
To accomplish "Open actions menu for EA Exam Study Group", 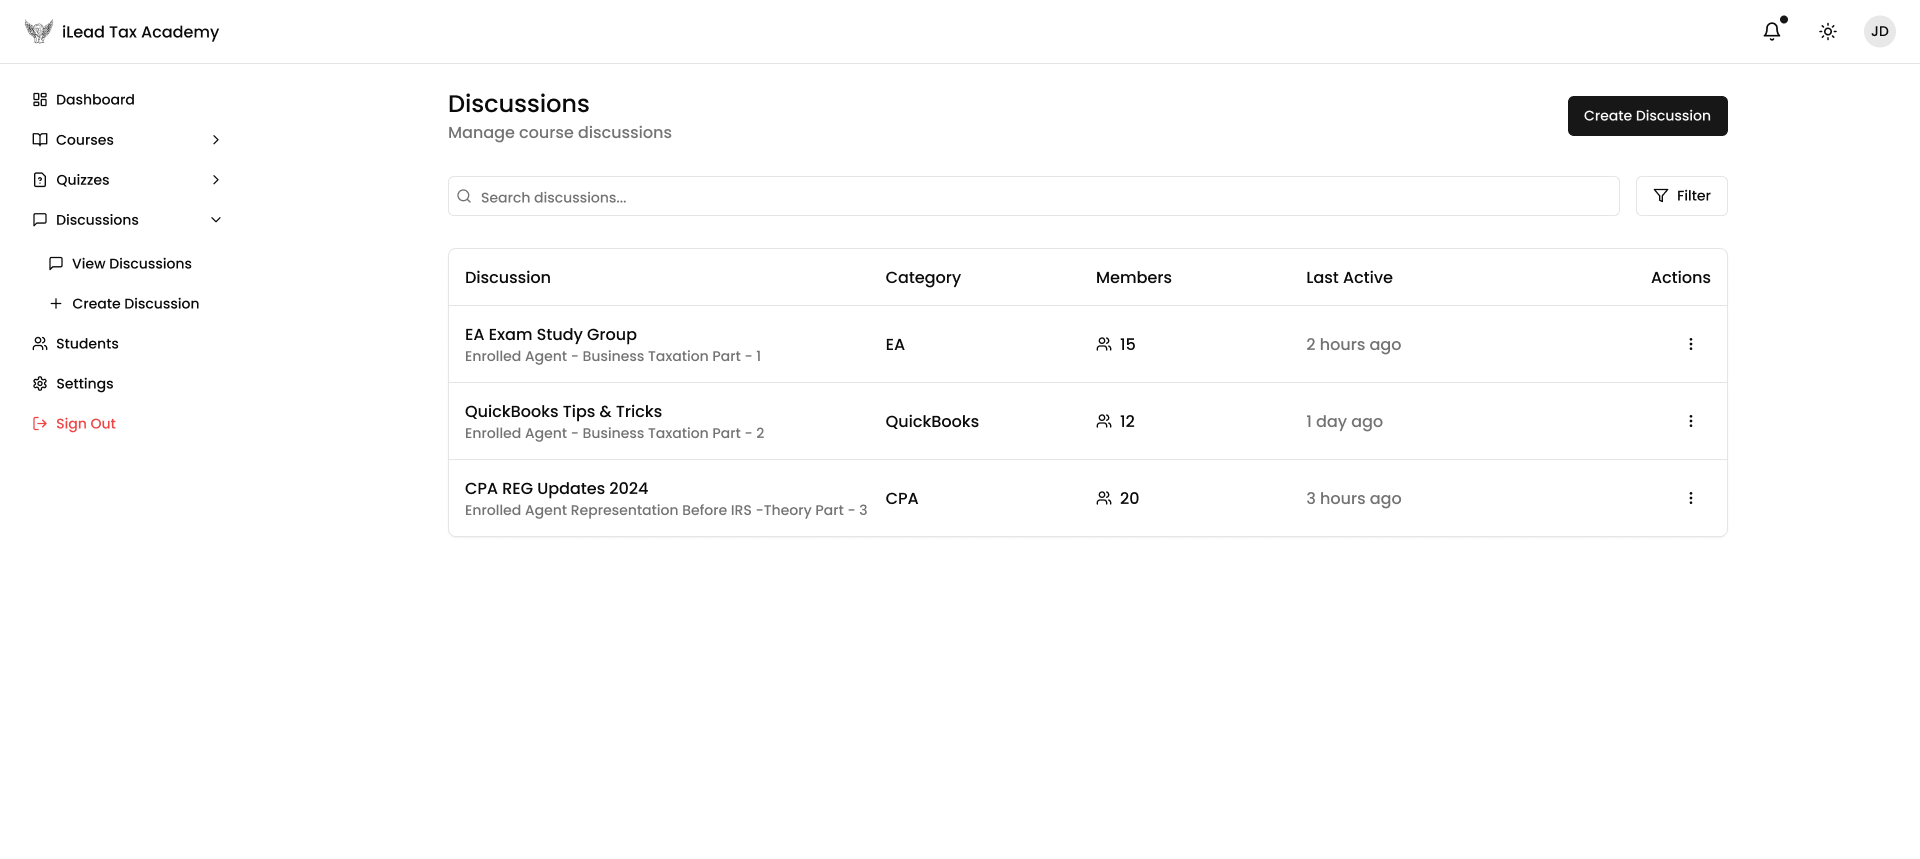I will (1690, 344).
